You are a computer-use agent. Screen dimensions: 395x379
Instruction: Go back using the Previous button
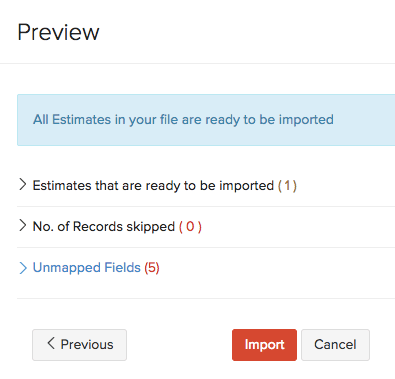[x=79, y=345]
